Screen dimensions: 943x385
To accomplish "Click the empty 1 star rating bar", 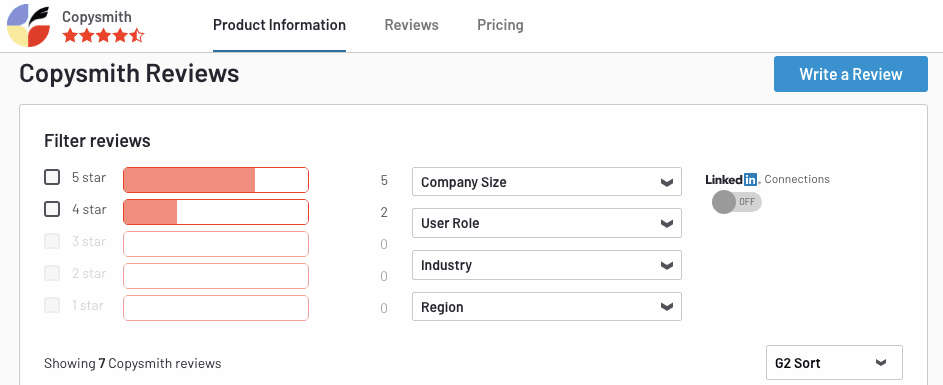I will (216, 307).
